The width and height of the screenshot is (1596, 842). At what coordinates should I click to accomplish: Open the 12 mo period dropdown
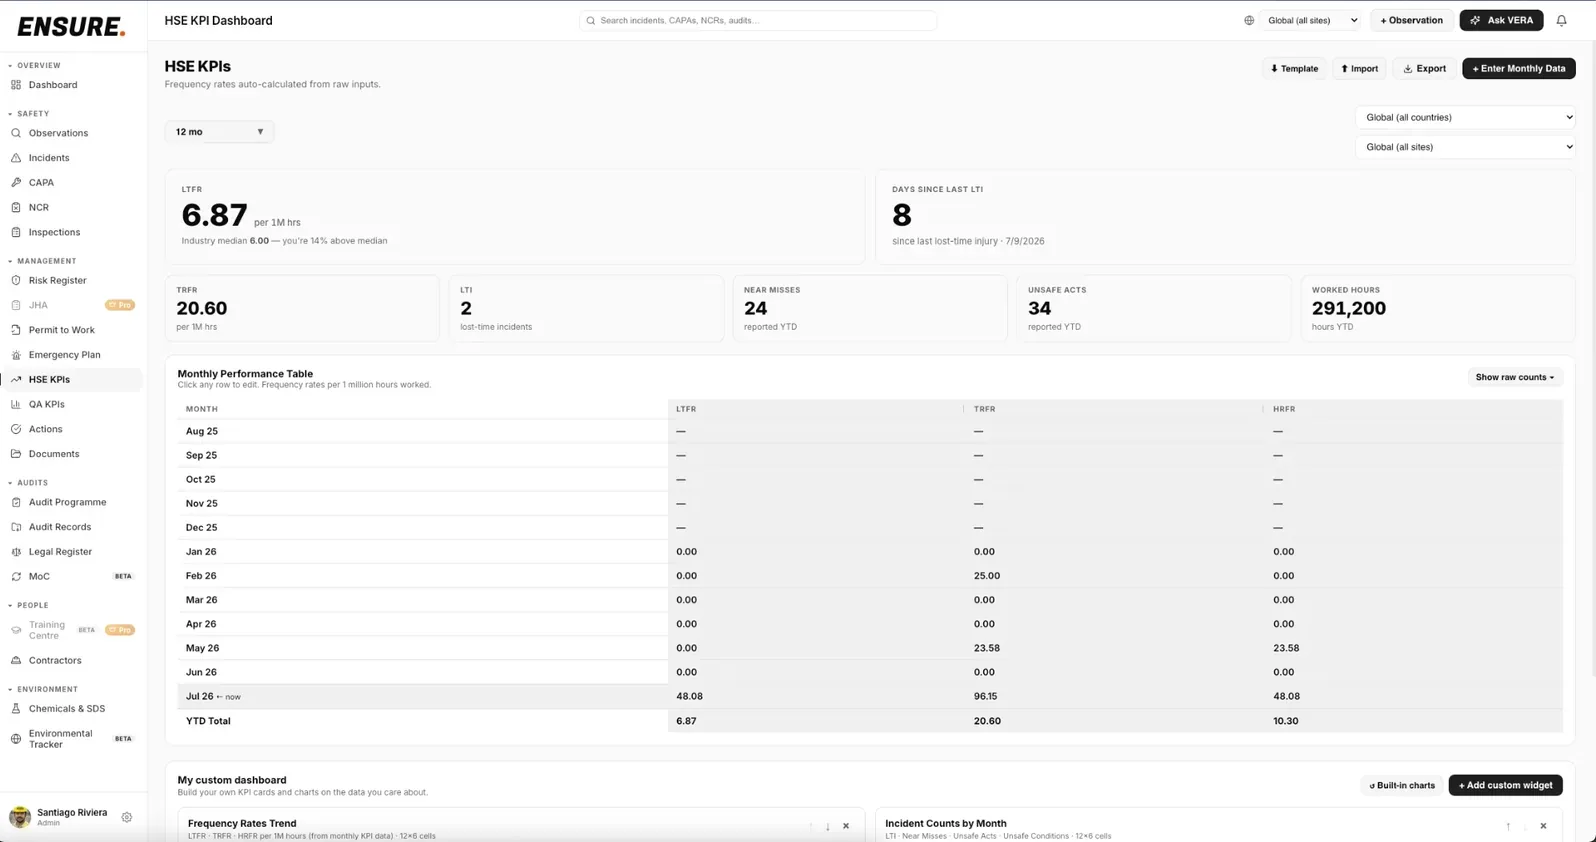(x=219, y=132)
